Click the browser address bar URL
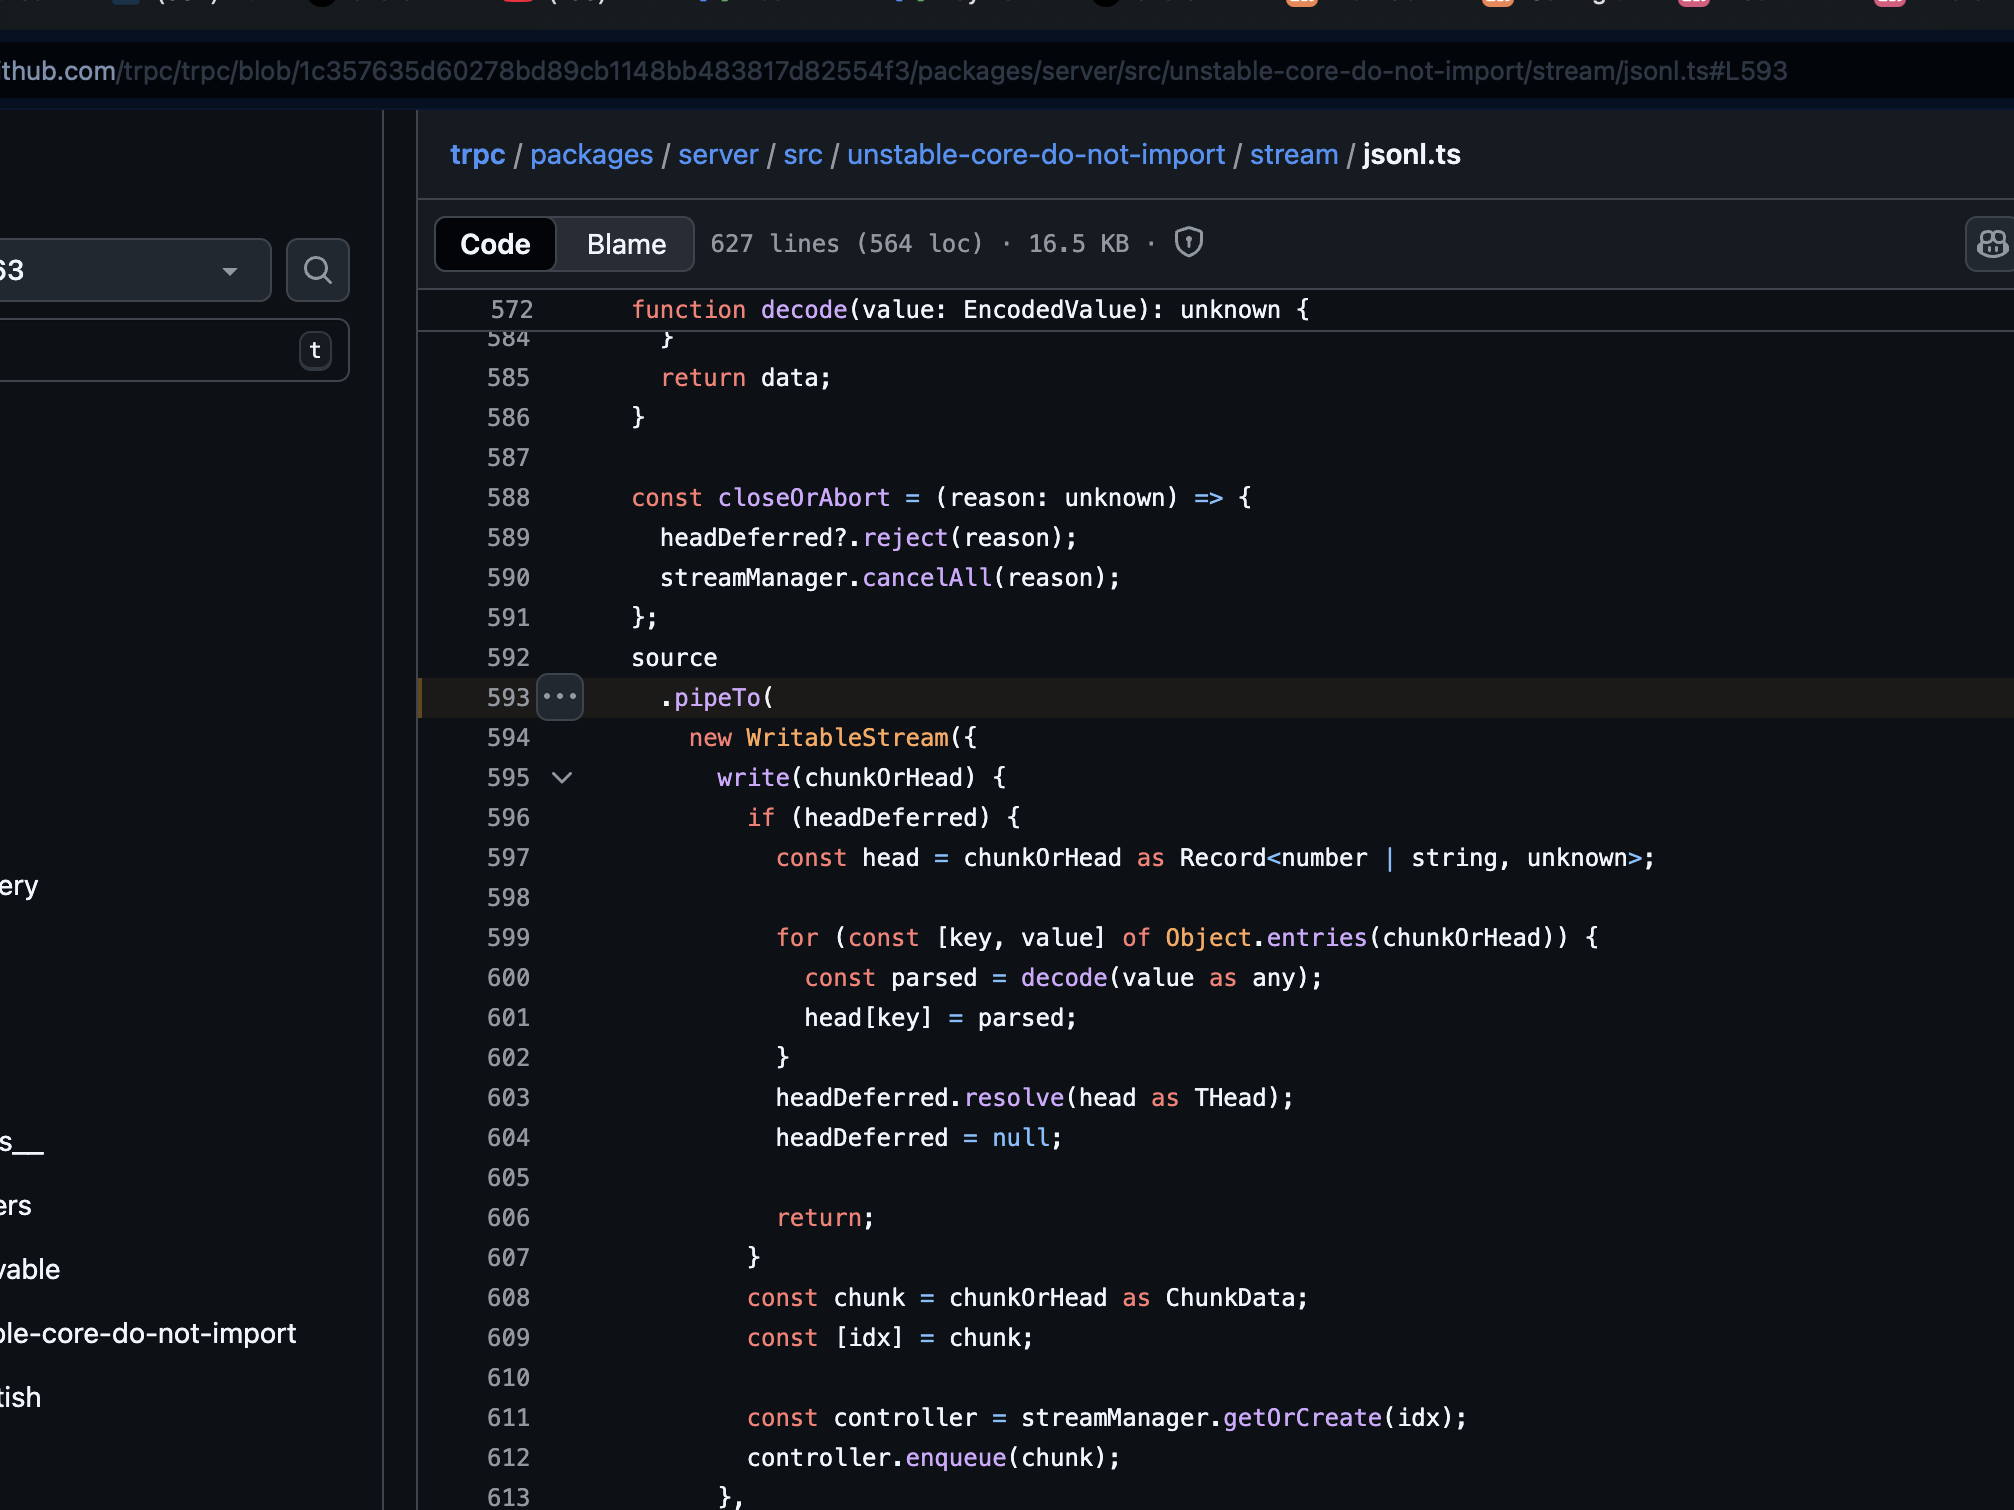2014x1510 pixels. (x=894, y=71)
